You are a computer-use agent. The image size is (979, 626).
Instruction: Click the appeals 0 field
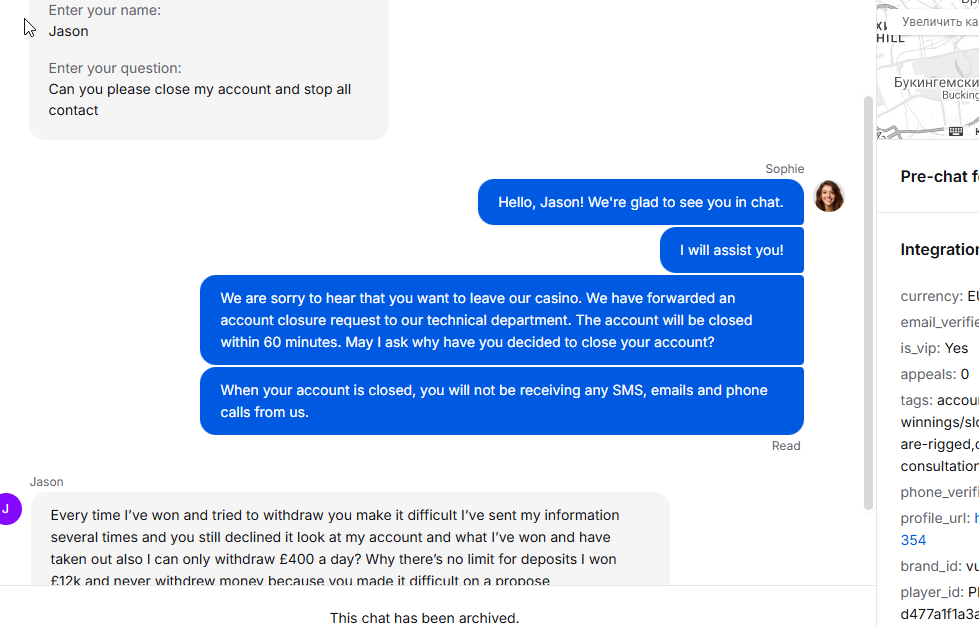click(x=935, y=374)
